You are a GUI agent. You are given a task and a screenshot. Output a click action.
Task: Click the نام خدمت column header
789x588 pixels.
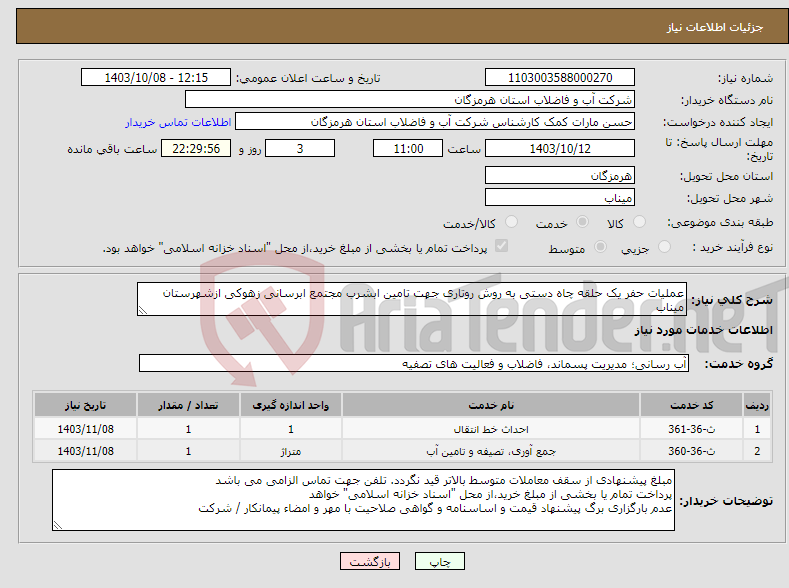[x=491, y=405]
